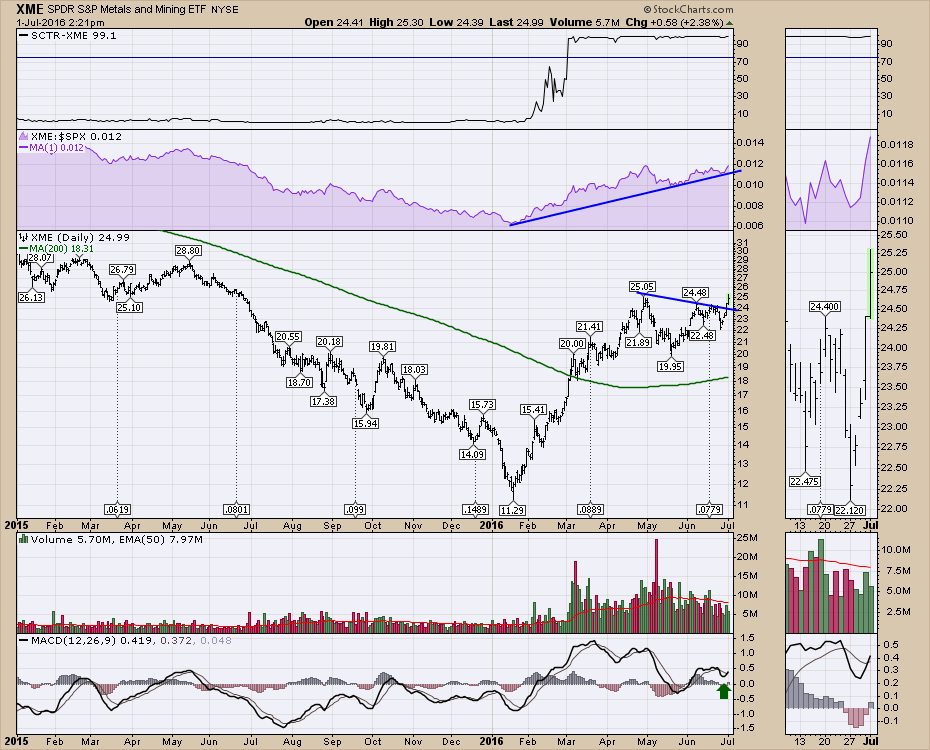Click the 19.95 low price label
Viewport: 930px width, 750px height.
coord(670,366)
